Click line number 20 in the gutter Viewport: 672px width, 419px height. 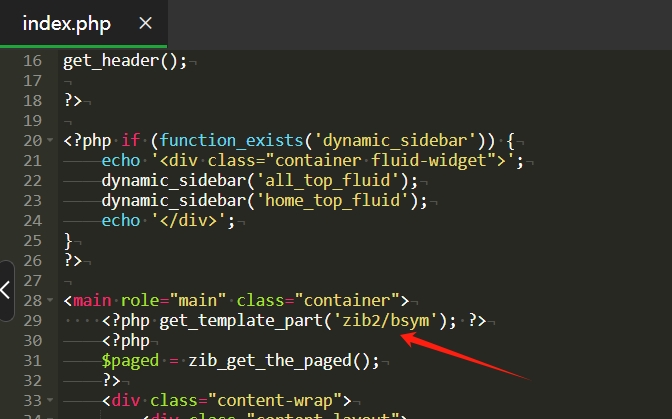(32, 141)
